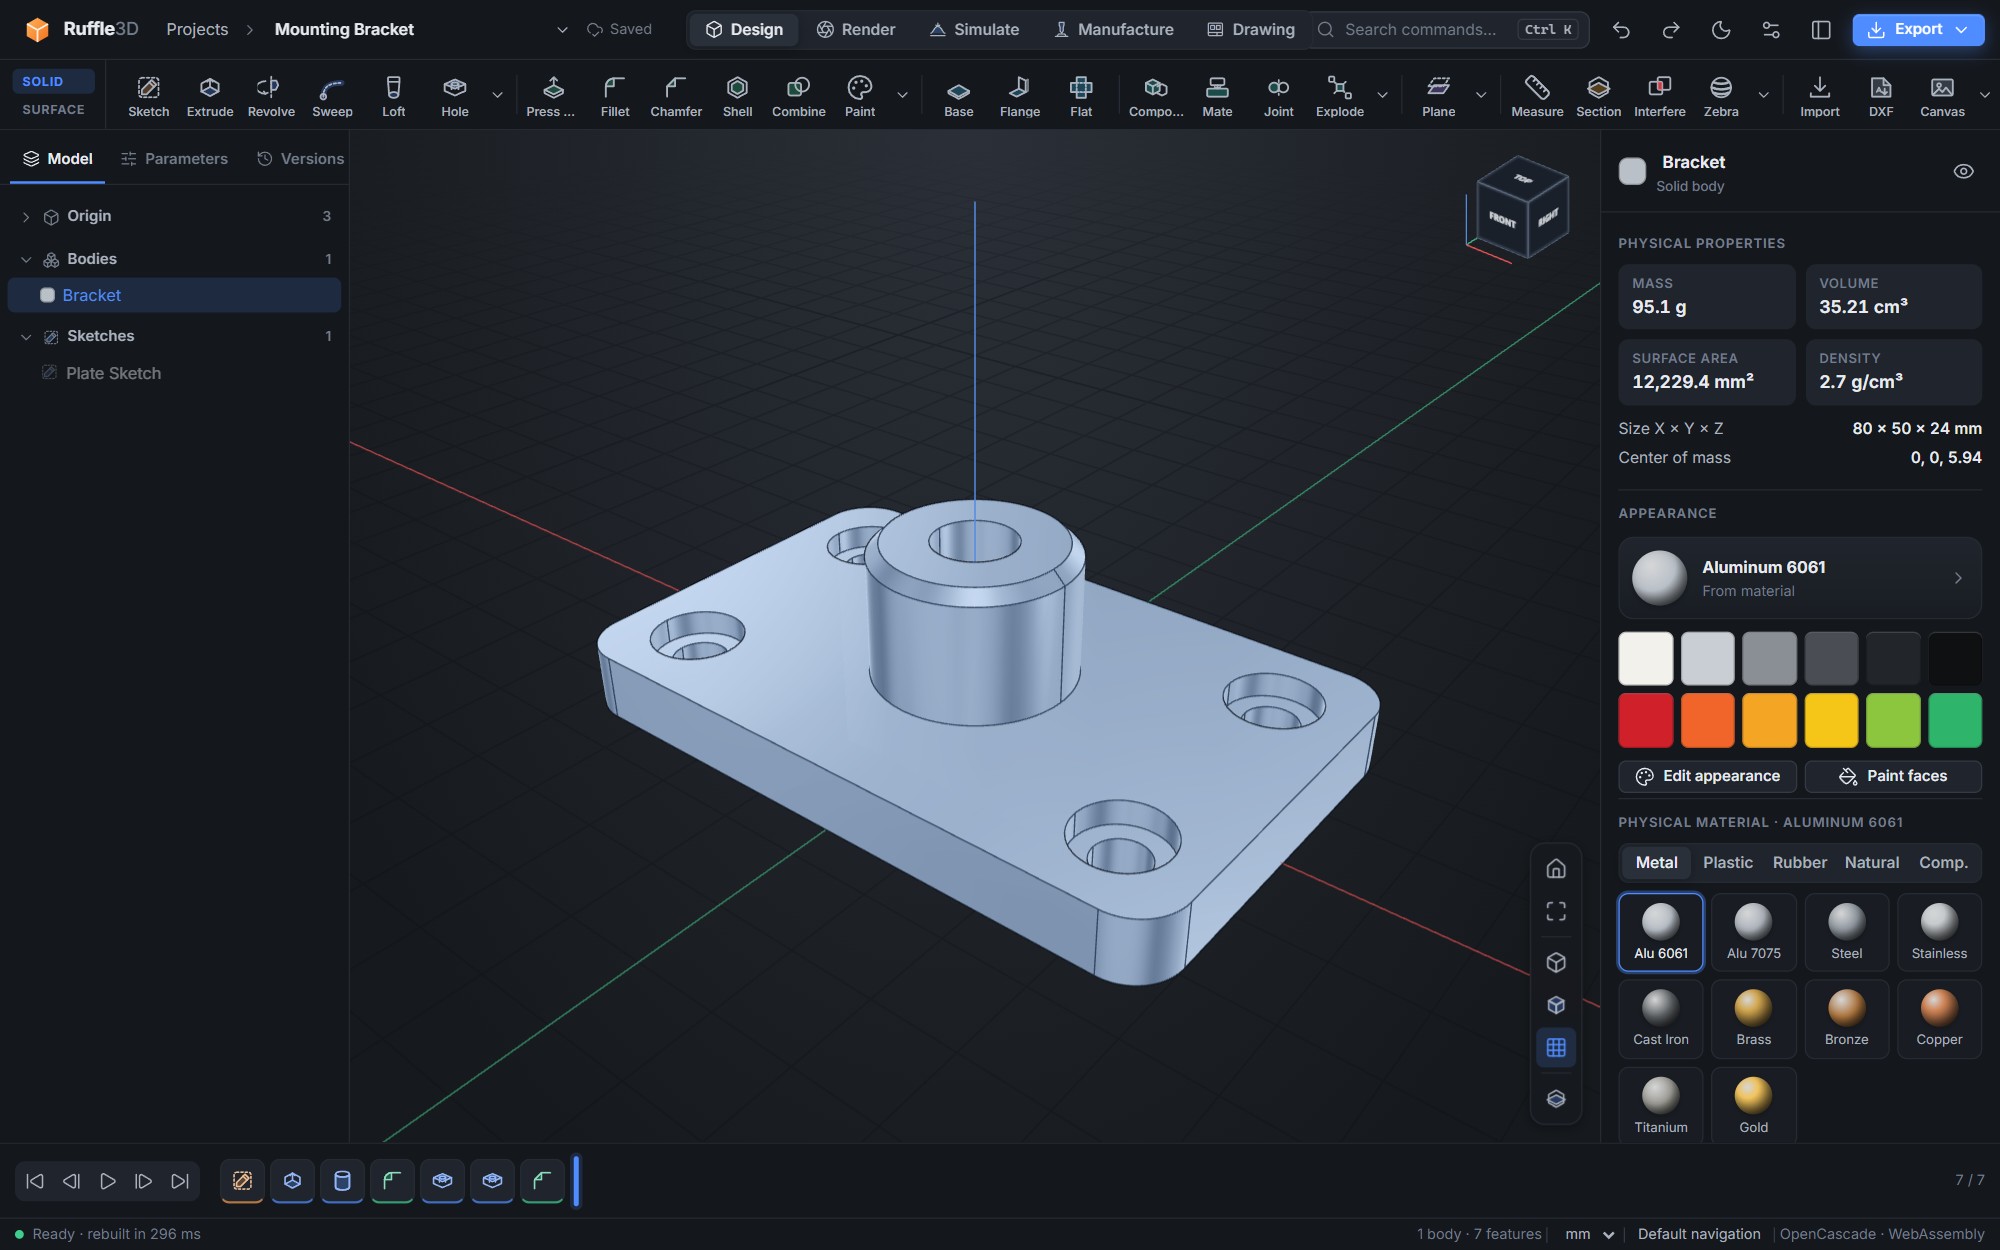Click the Export button
The width and height of the screenshot is (2000, 1250).
coord(1918,30)
